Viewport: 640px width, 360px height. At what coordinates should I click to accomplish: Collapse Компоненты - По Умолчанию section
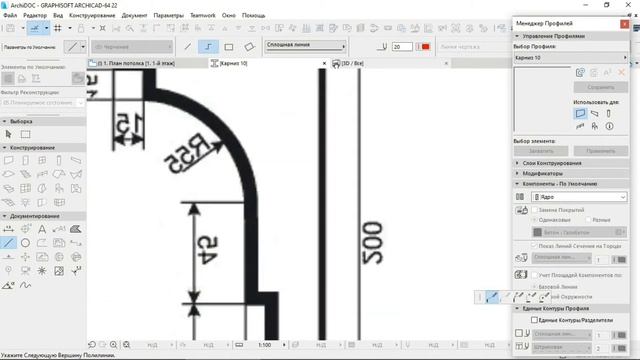click(x=517, y=184)
